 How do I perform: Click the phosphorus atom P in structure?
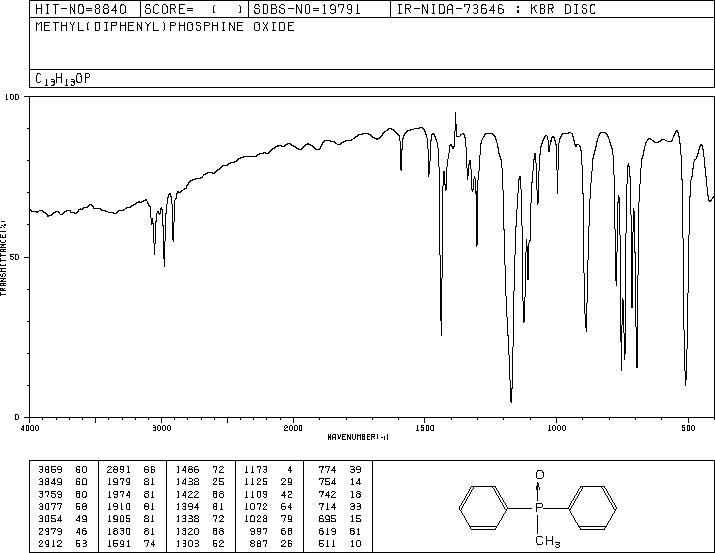point(539,507)
